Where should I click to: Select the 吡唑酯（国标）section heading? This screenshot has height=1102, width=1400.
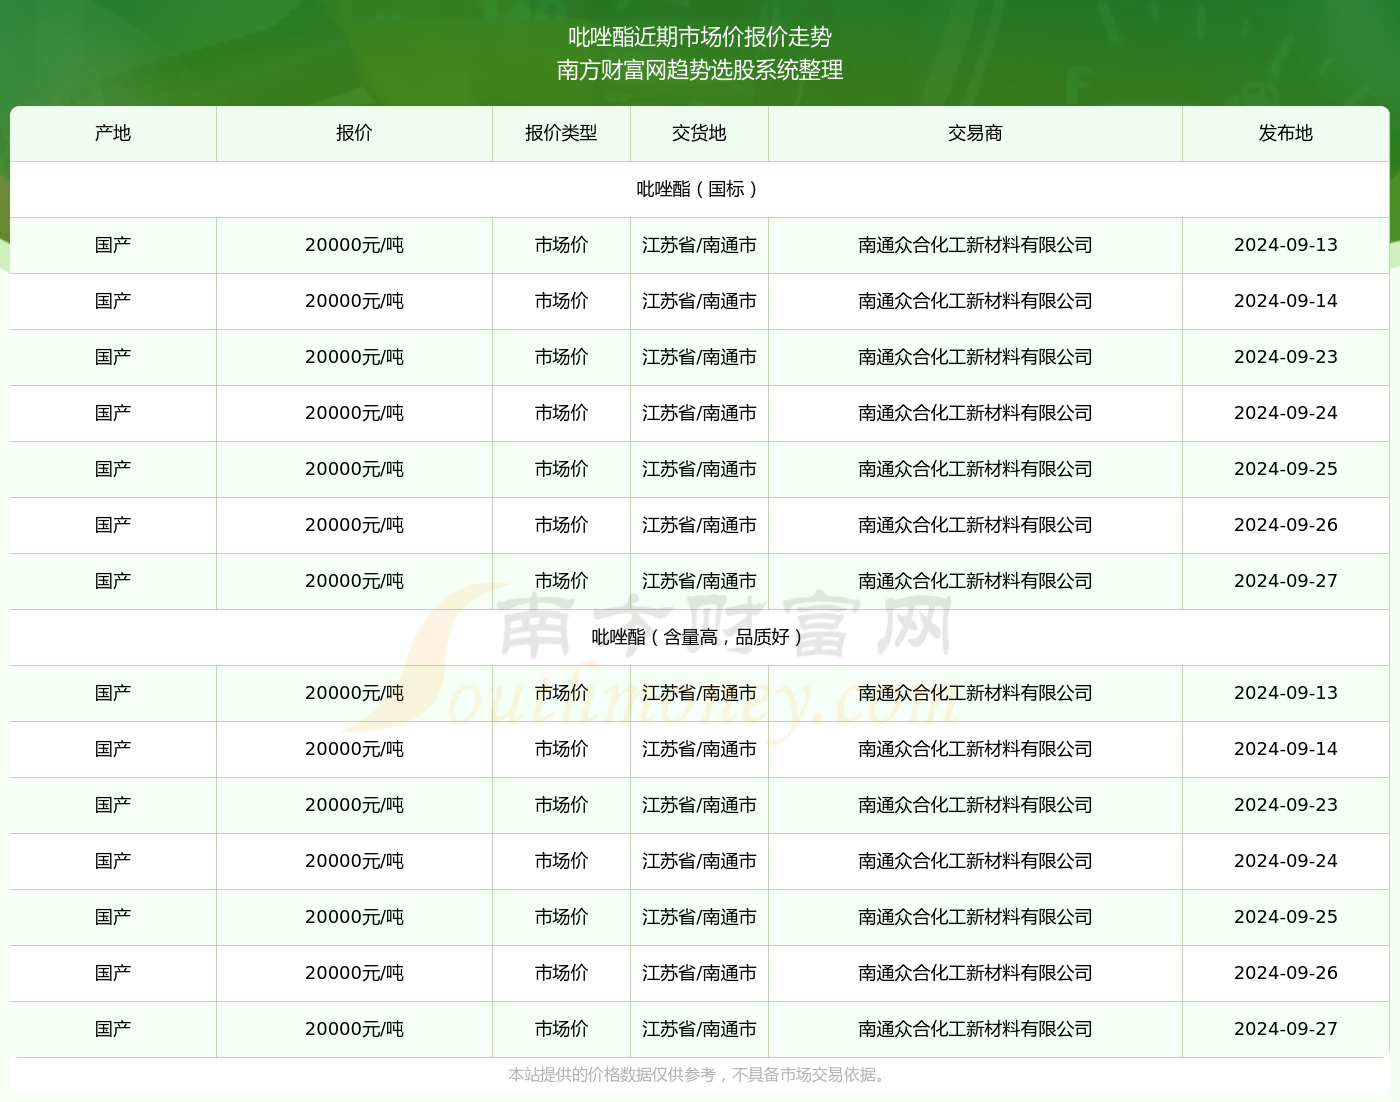[699, 189]
